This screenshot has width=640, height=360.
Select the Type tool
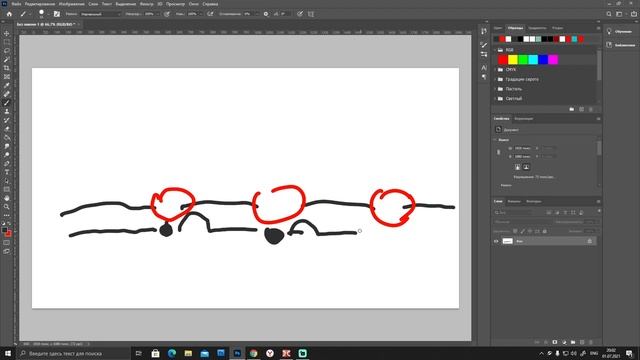tap(7, 172)
